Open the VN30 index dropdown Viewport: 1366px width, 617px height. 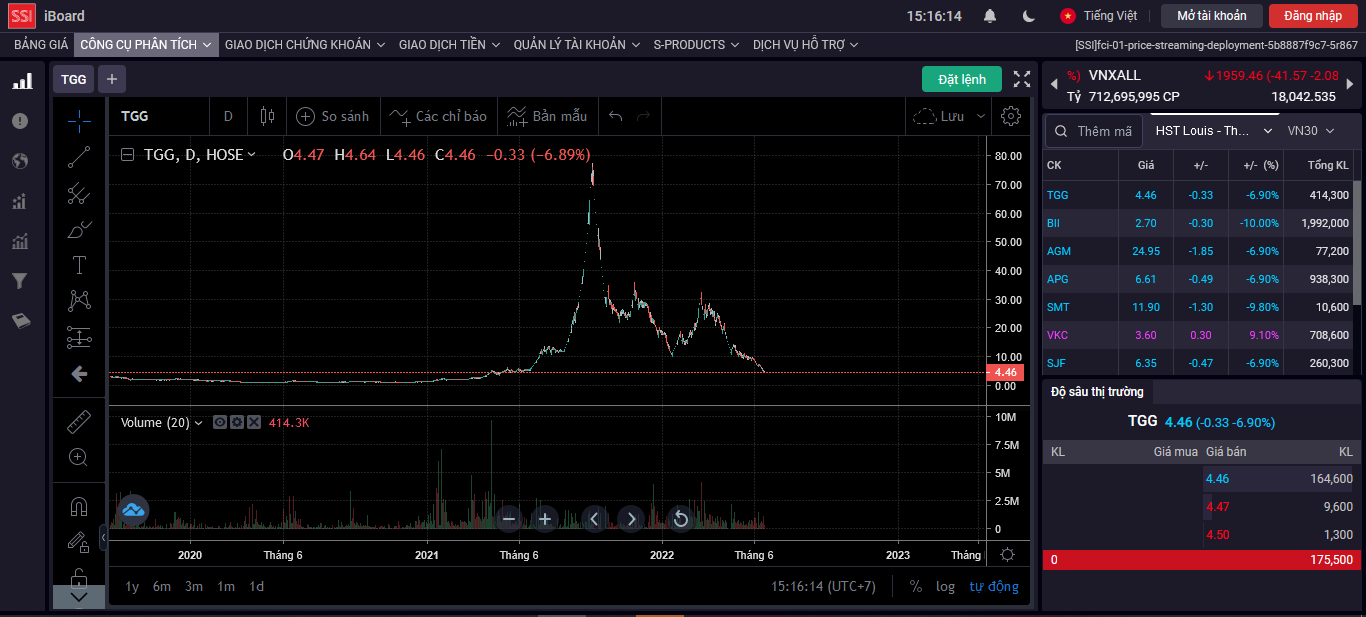coord(1311,131)
